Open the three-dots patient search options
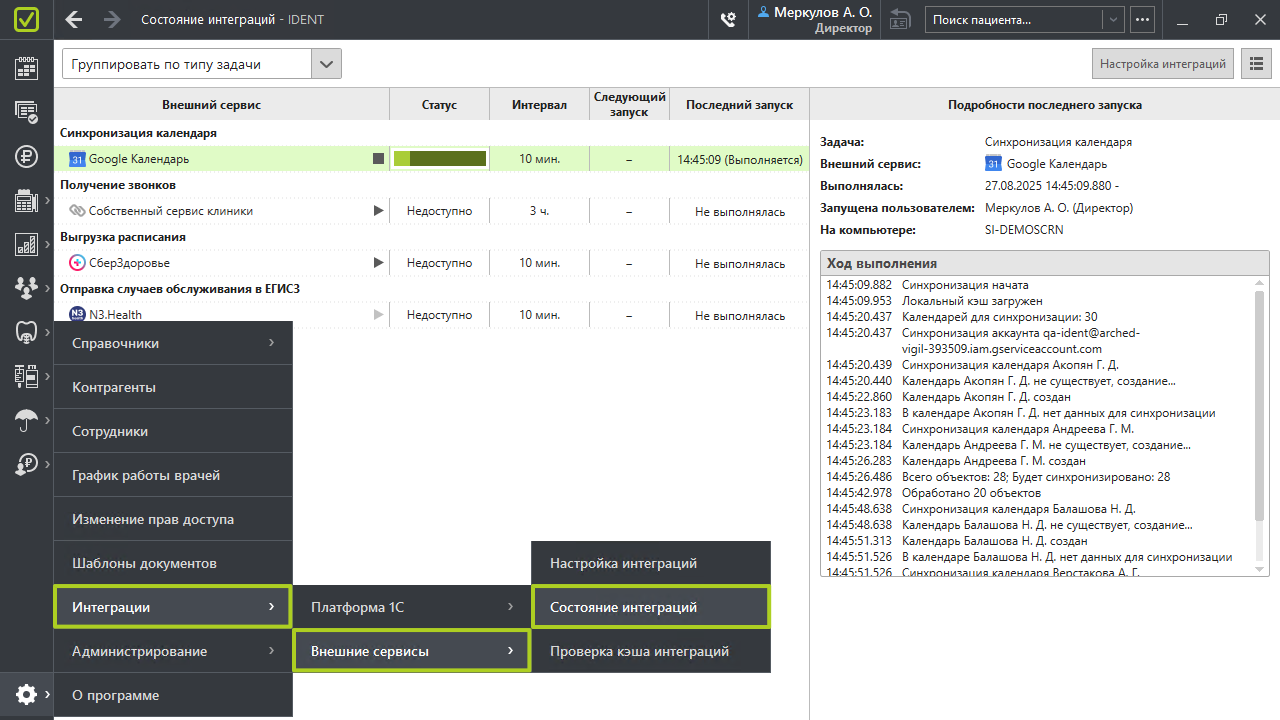The height and width of the screenshot is (720, 1280). point(1142,20)
